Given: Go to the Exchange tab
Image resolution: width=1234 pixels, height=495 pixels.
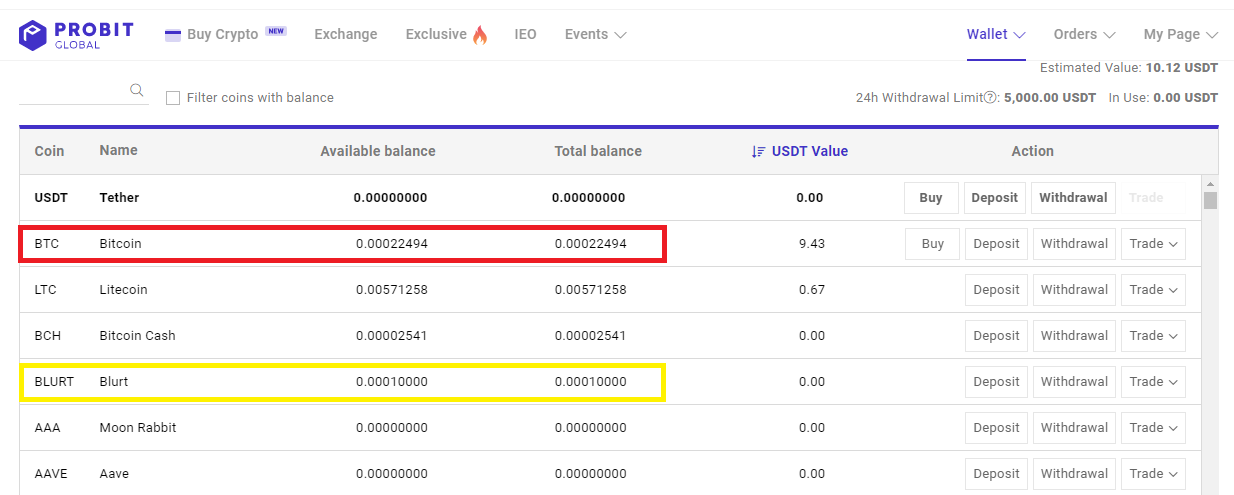Looking at the screenshot, I should pyautogui.click(x=346, y=34).
